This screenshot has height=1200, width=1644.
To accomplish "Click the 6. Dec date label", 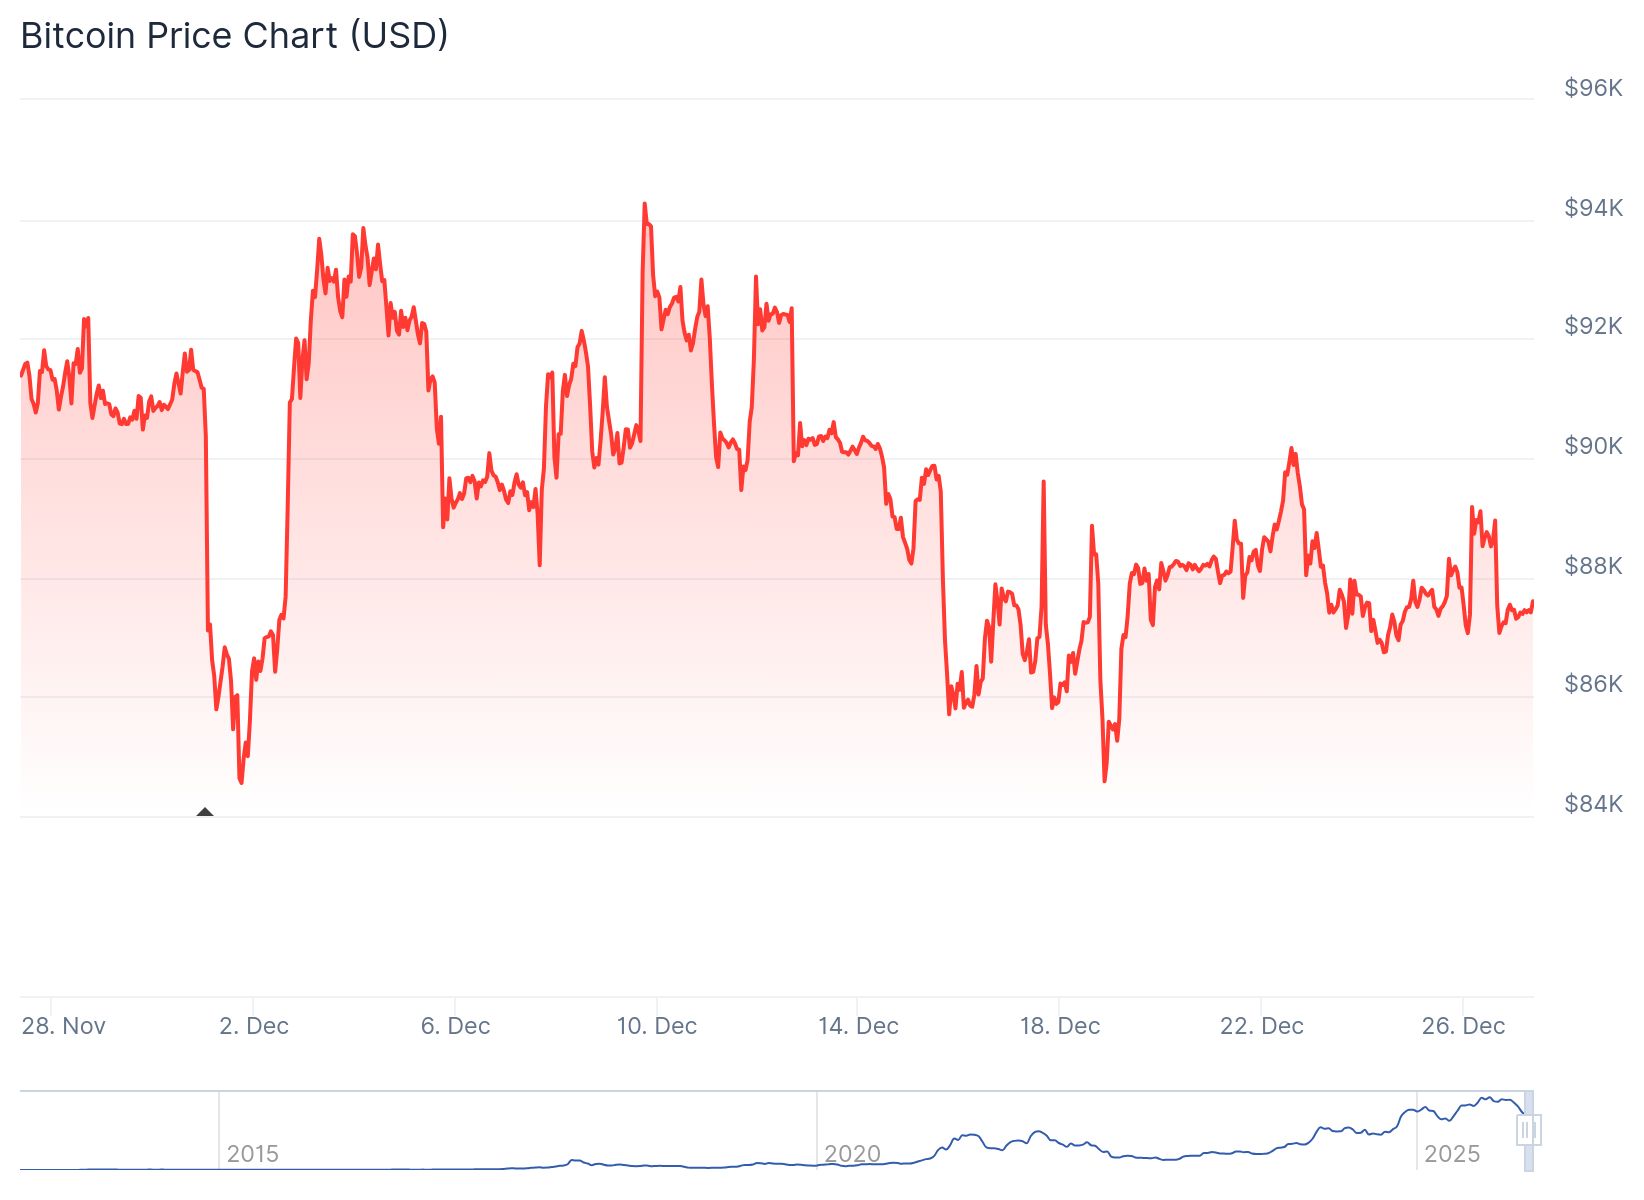I will (x=455, y=1026).
